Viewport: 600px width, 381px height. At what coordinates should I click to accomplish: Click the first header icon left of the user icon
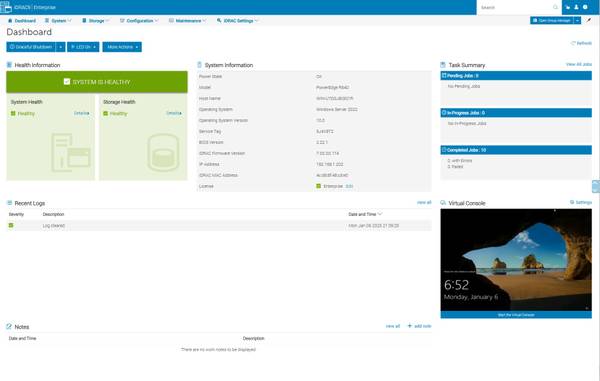coord(568,7)
